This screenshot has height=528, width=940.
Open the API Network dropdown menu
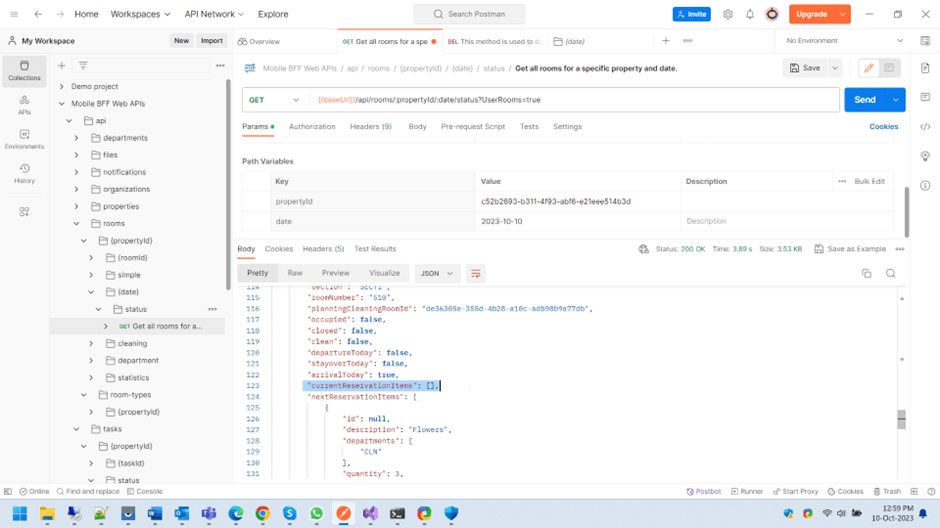tap(214, 14)
